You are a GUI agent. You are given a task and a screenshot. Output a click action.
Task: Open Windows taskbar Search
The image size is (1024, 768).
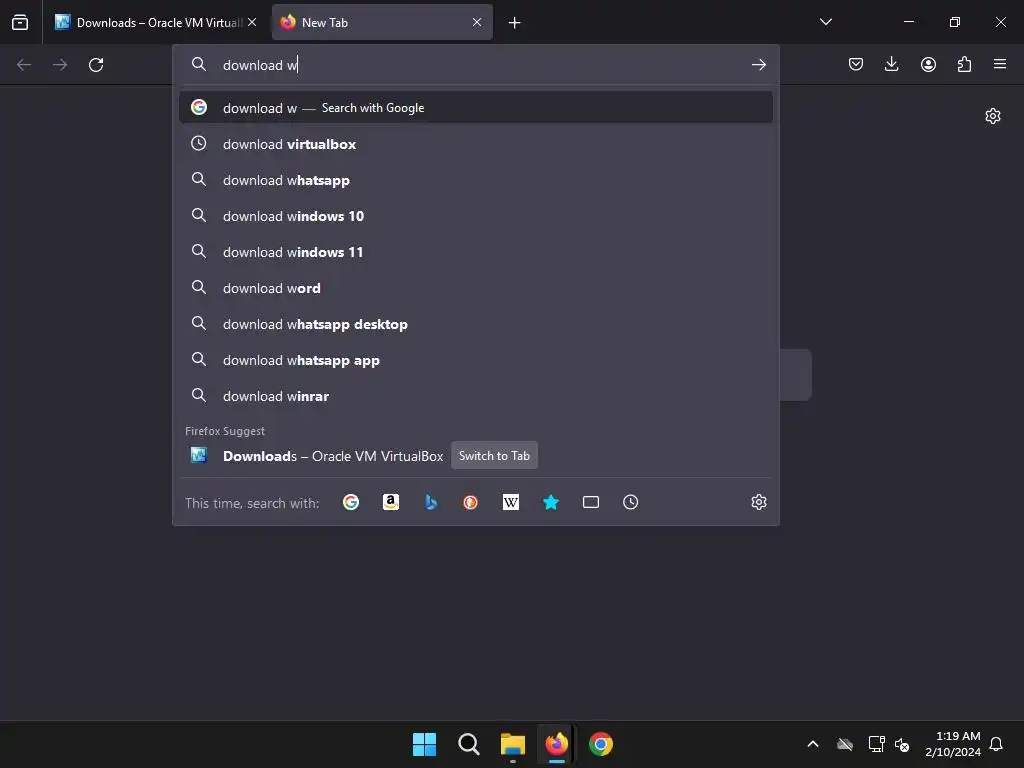click(x=468, y=744)
